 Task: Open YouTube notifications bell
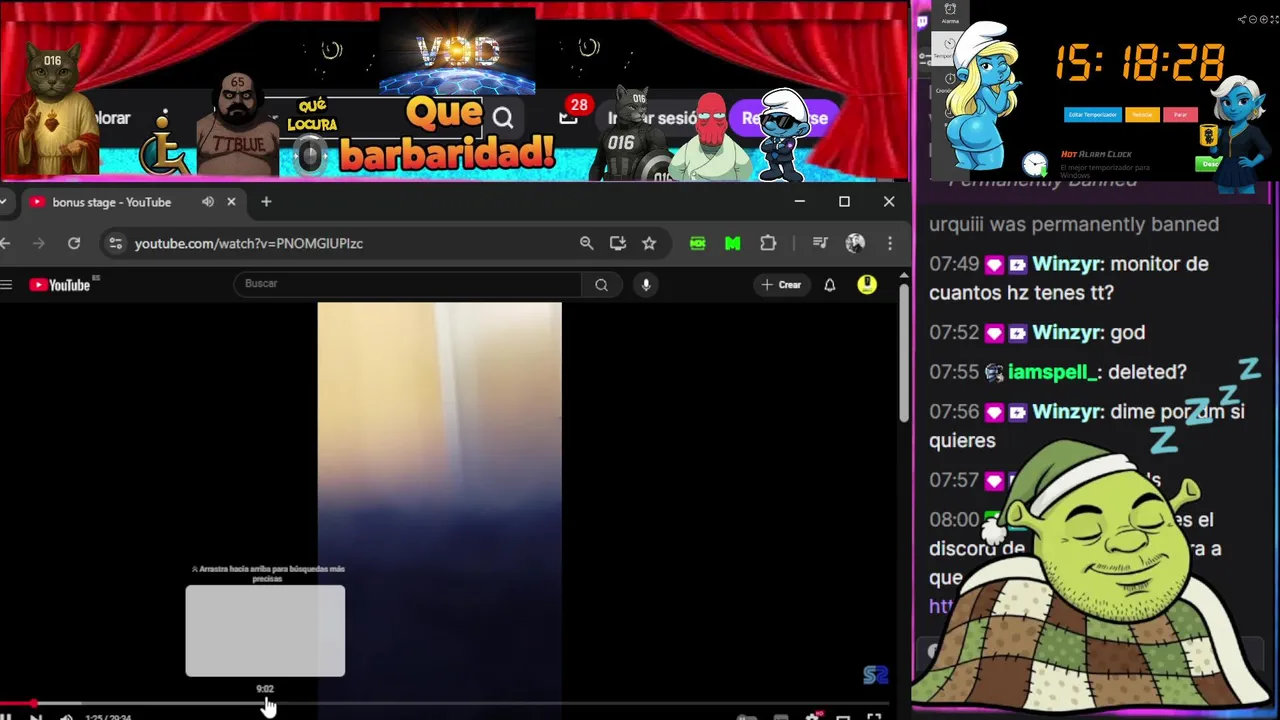coord(829,285)
